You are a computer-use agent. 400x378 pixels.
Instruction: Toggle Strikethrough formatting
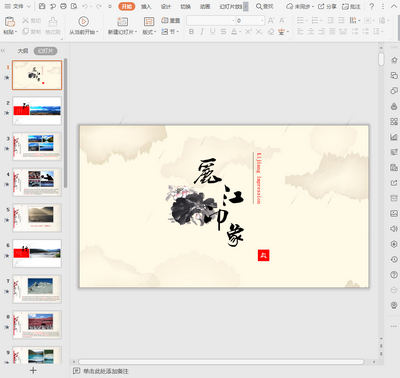(223, 32)
